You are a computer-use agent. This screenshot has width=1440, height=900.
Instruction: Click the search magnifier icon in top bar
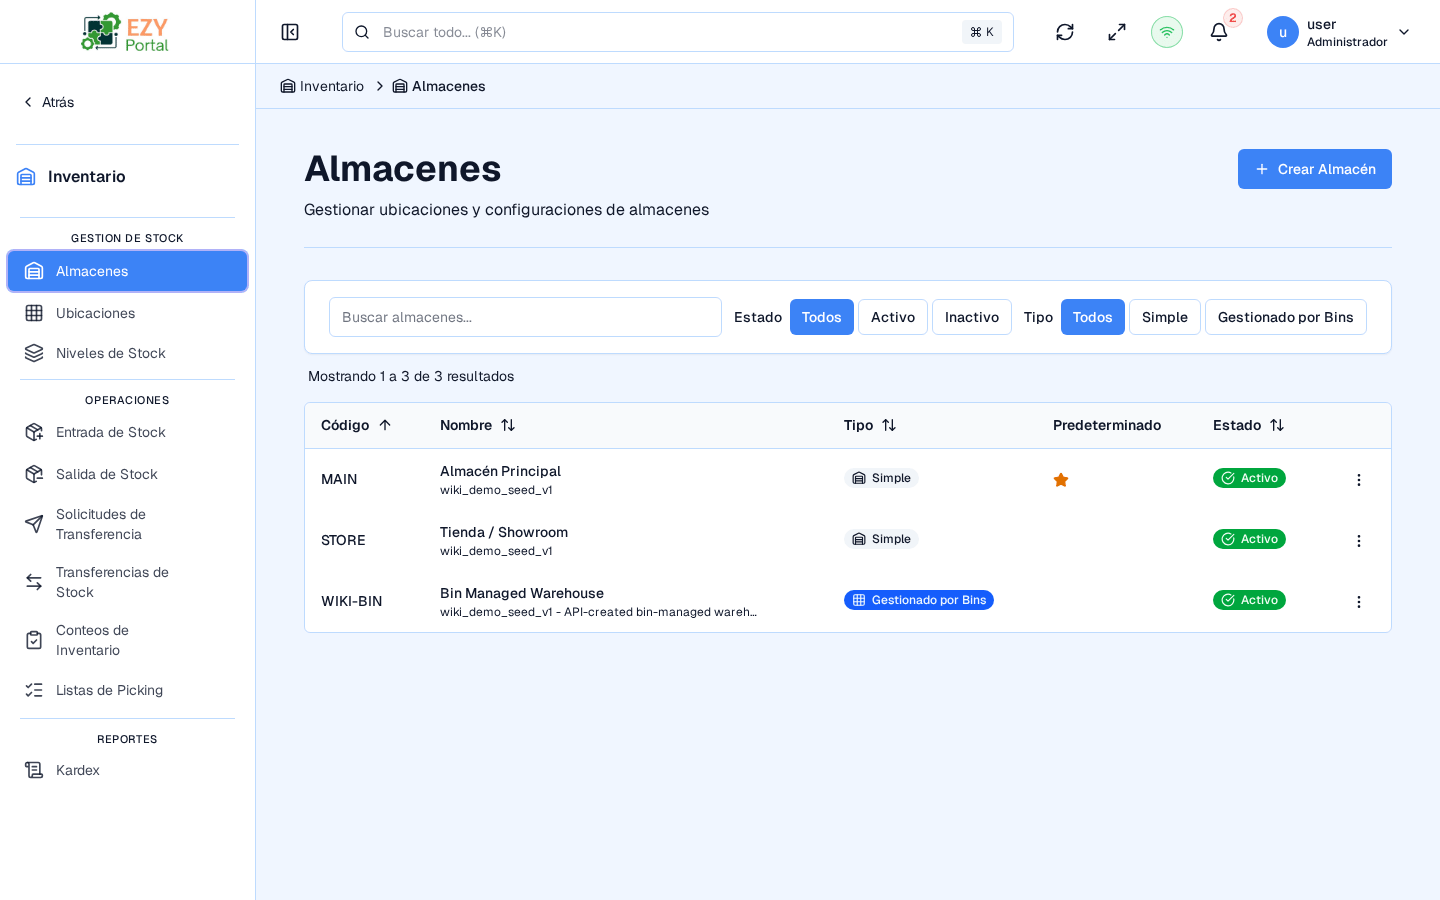pos(362,32)
